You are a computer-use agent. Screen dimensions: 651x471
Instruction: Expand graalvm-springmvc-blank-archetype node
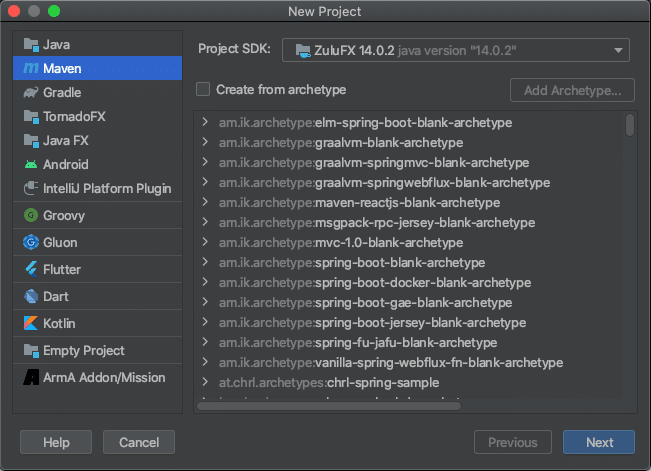[205, 162]
